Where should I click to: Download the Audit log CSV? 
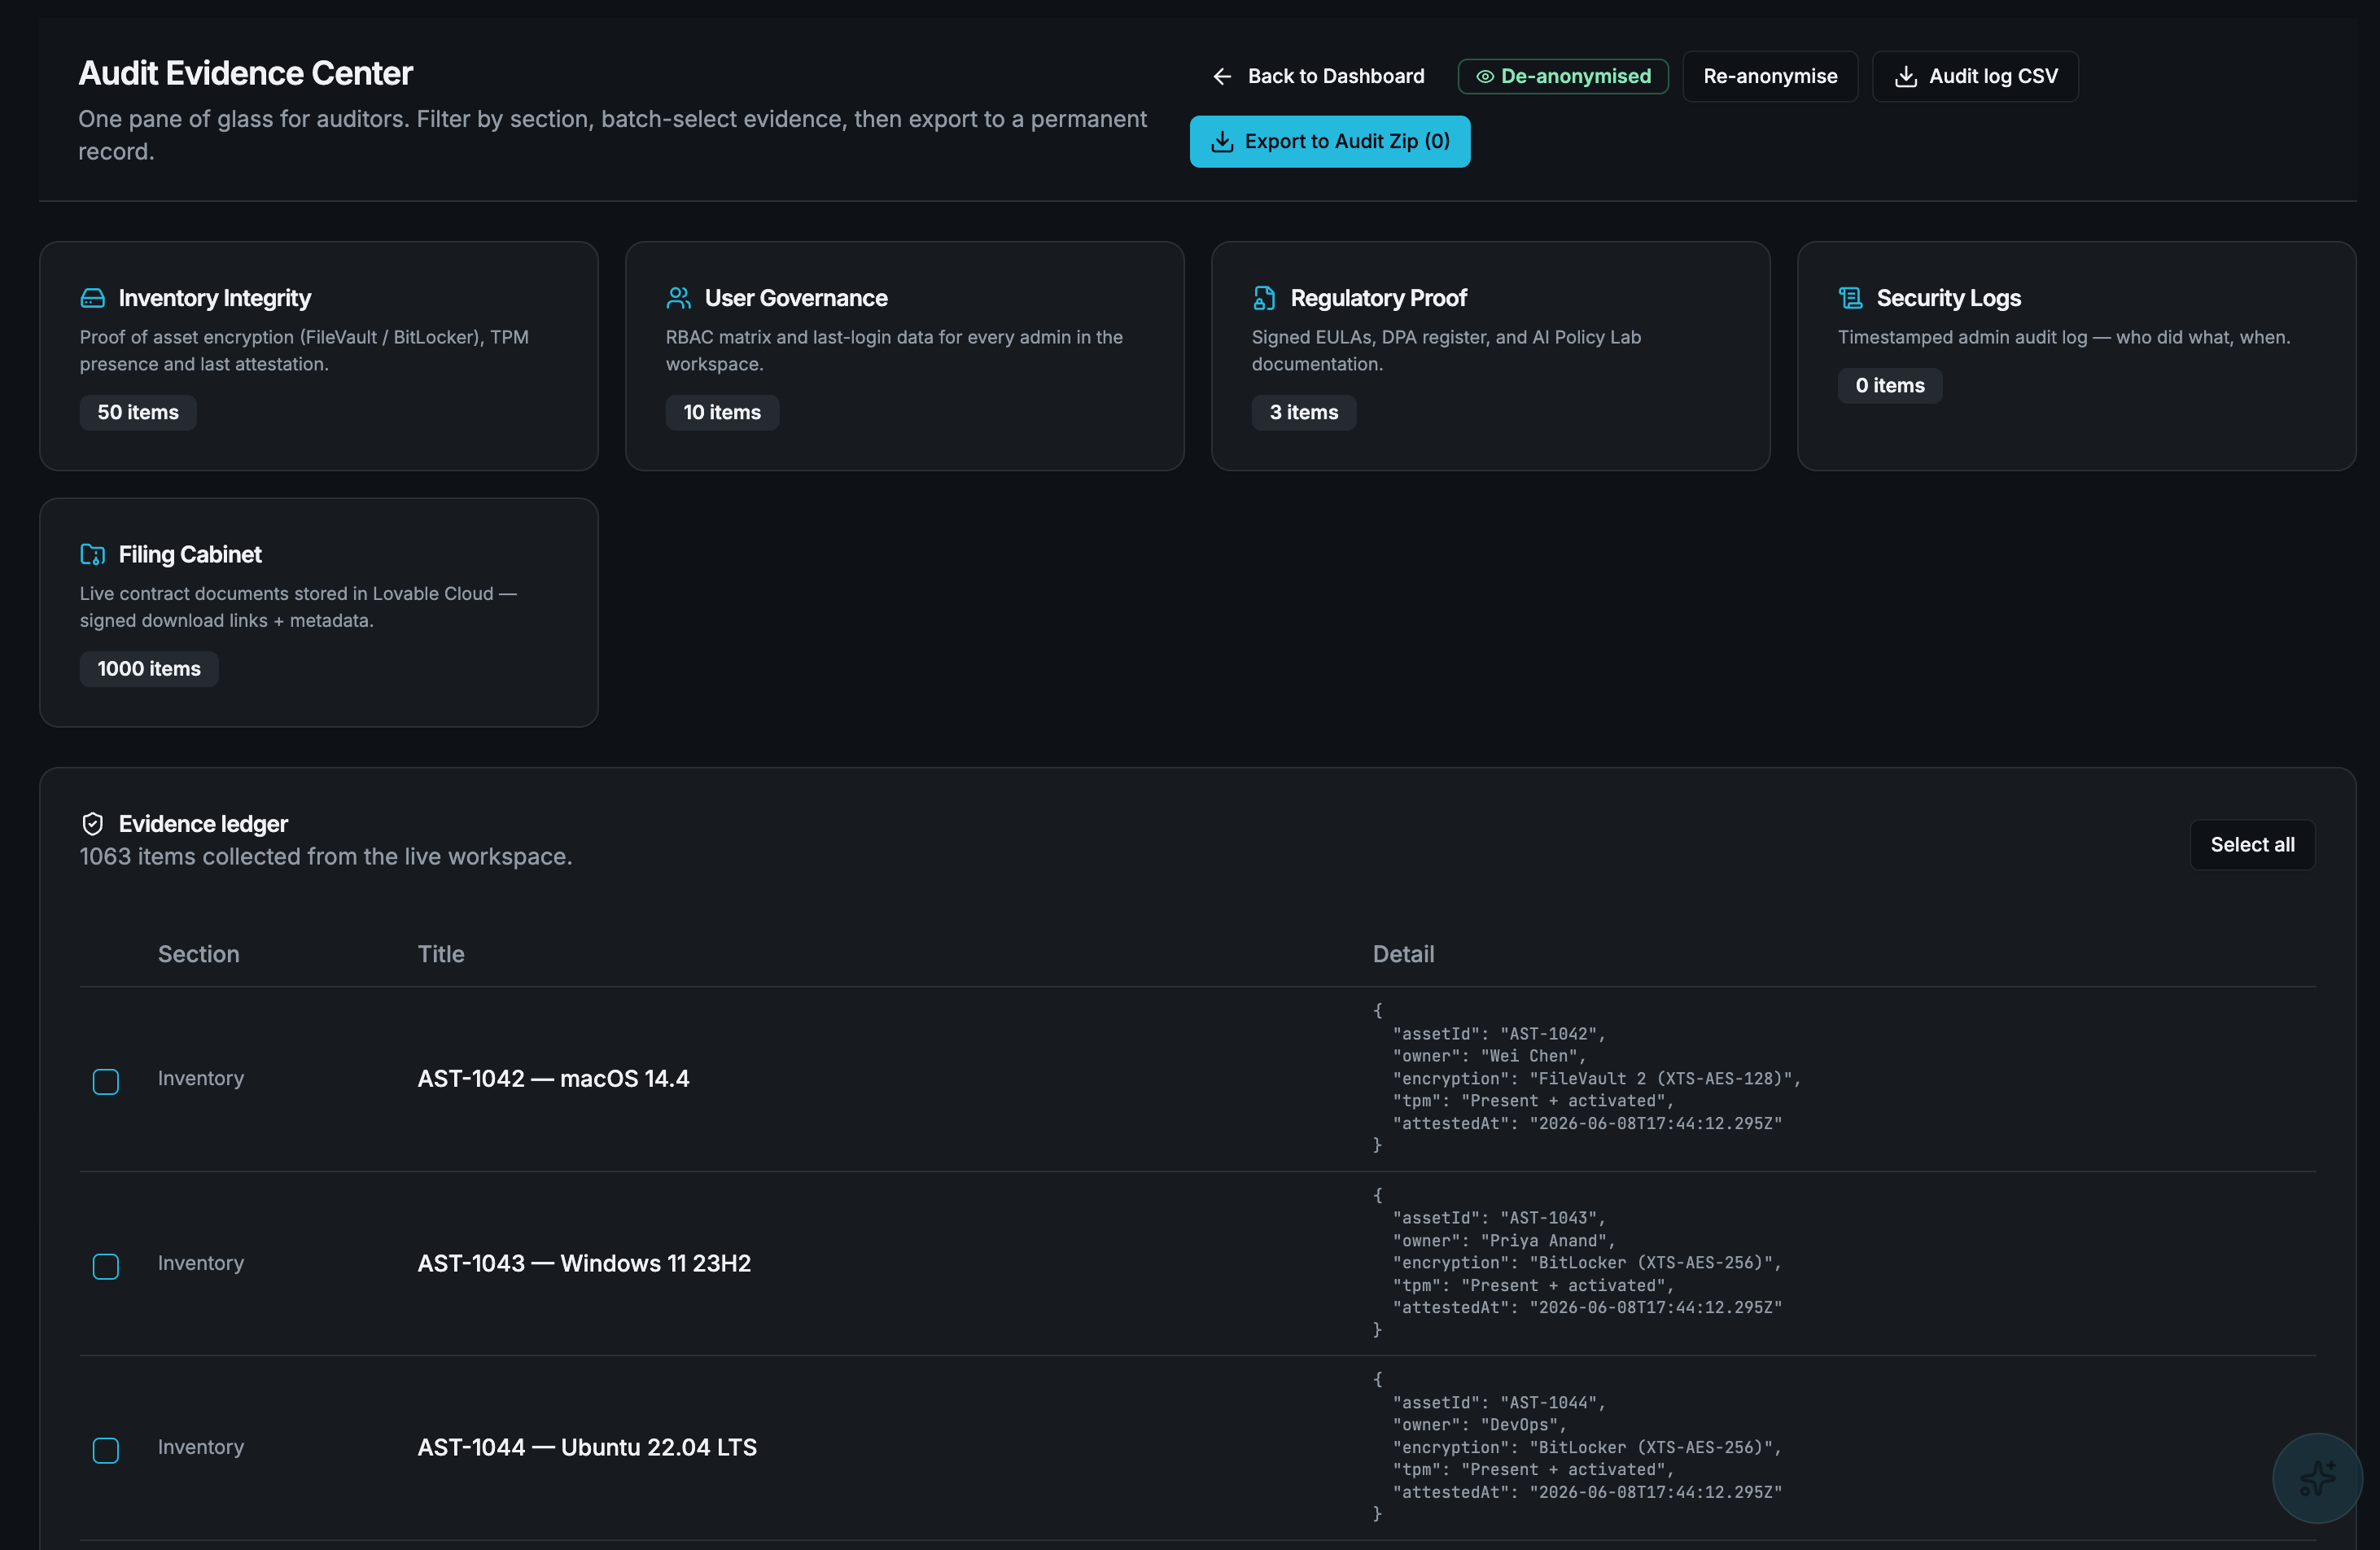(1975, 76)
